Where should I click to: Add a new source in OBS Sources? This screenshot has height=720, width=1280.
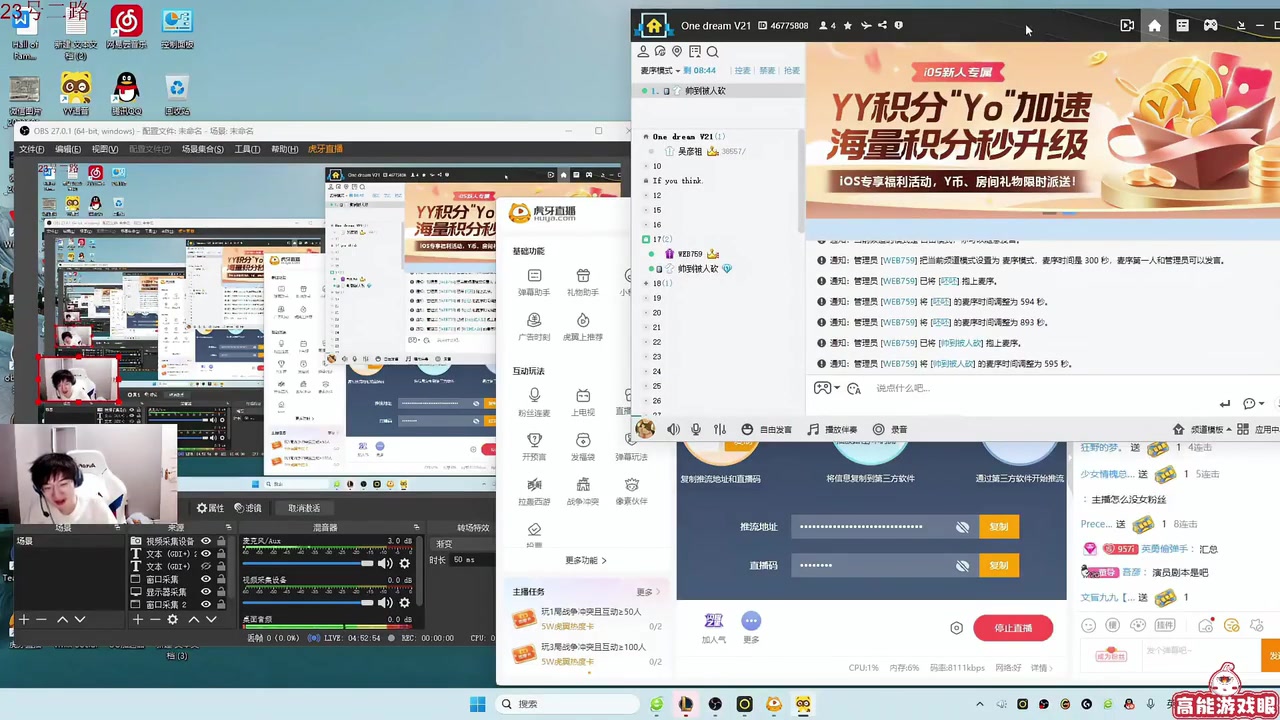click(138, 620)
